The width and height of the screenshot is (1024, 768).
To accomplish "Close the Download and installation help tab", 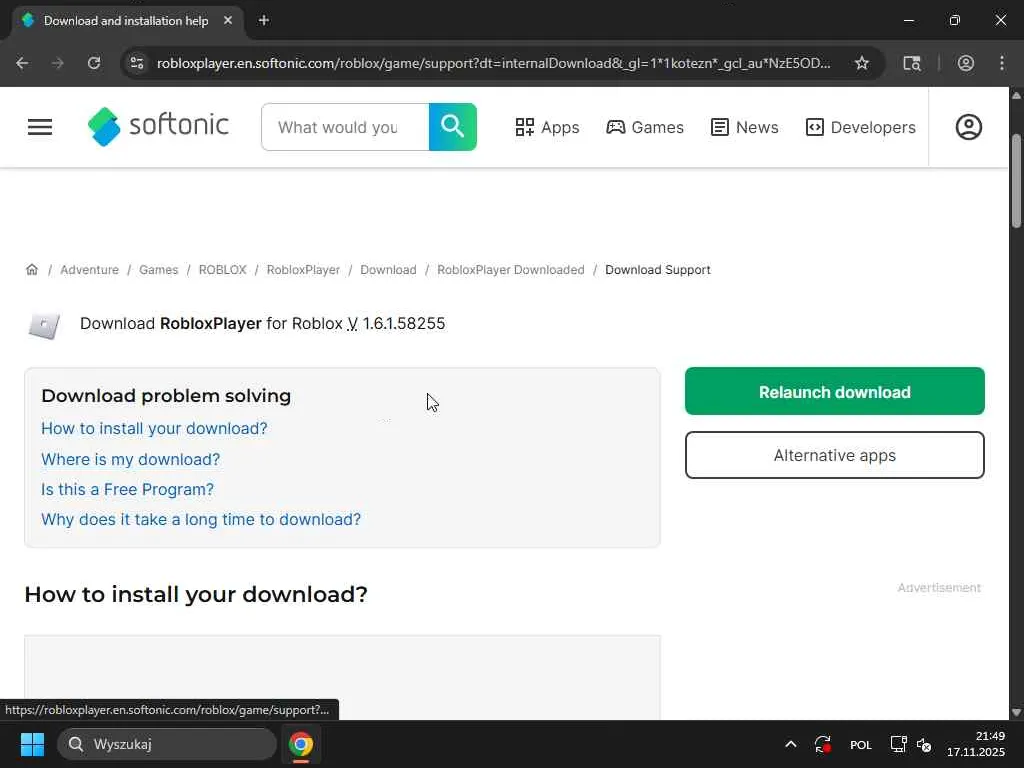I will point(228,20).
